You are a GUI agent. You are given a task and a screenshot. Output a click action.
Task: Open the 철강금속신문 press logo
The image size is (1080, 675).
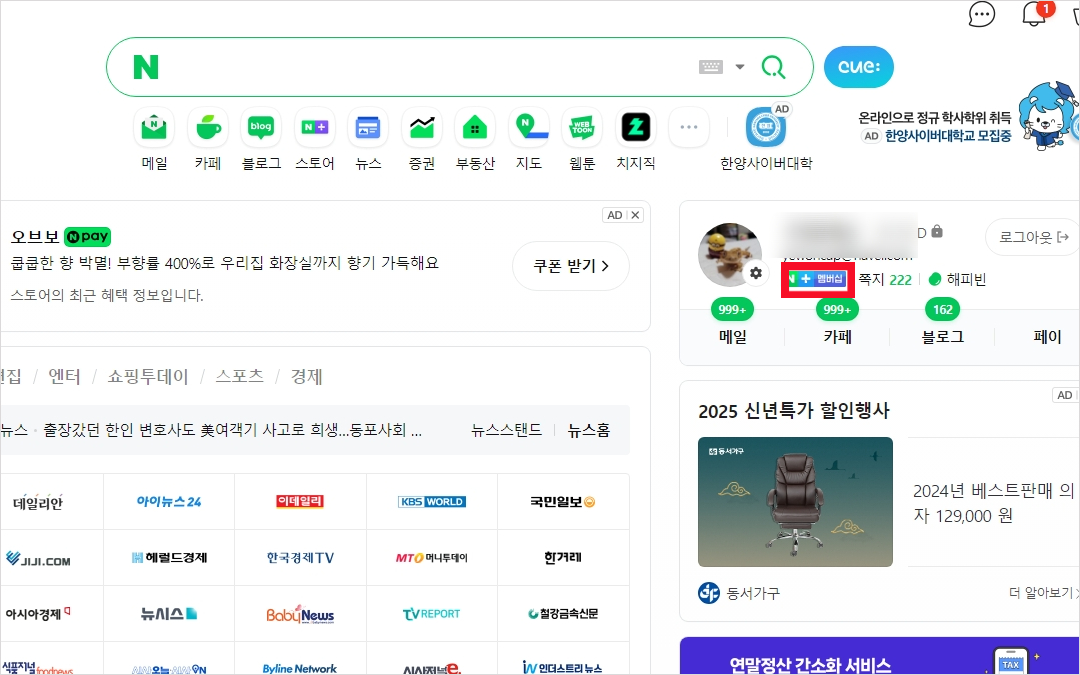click(563, 613)
